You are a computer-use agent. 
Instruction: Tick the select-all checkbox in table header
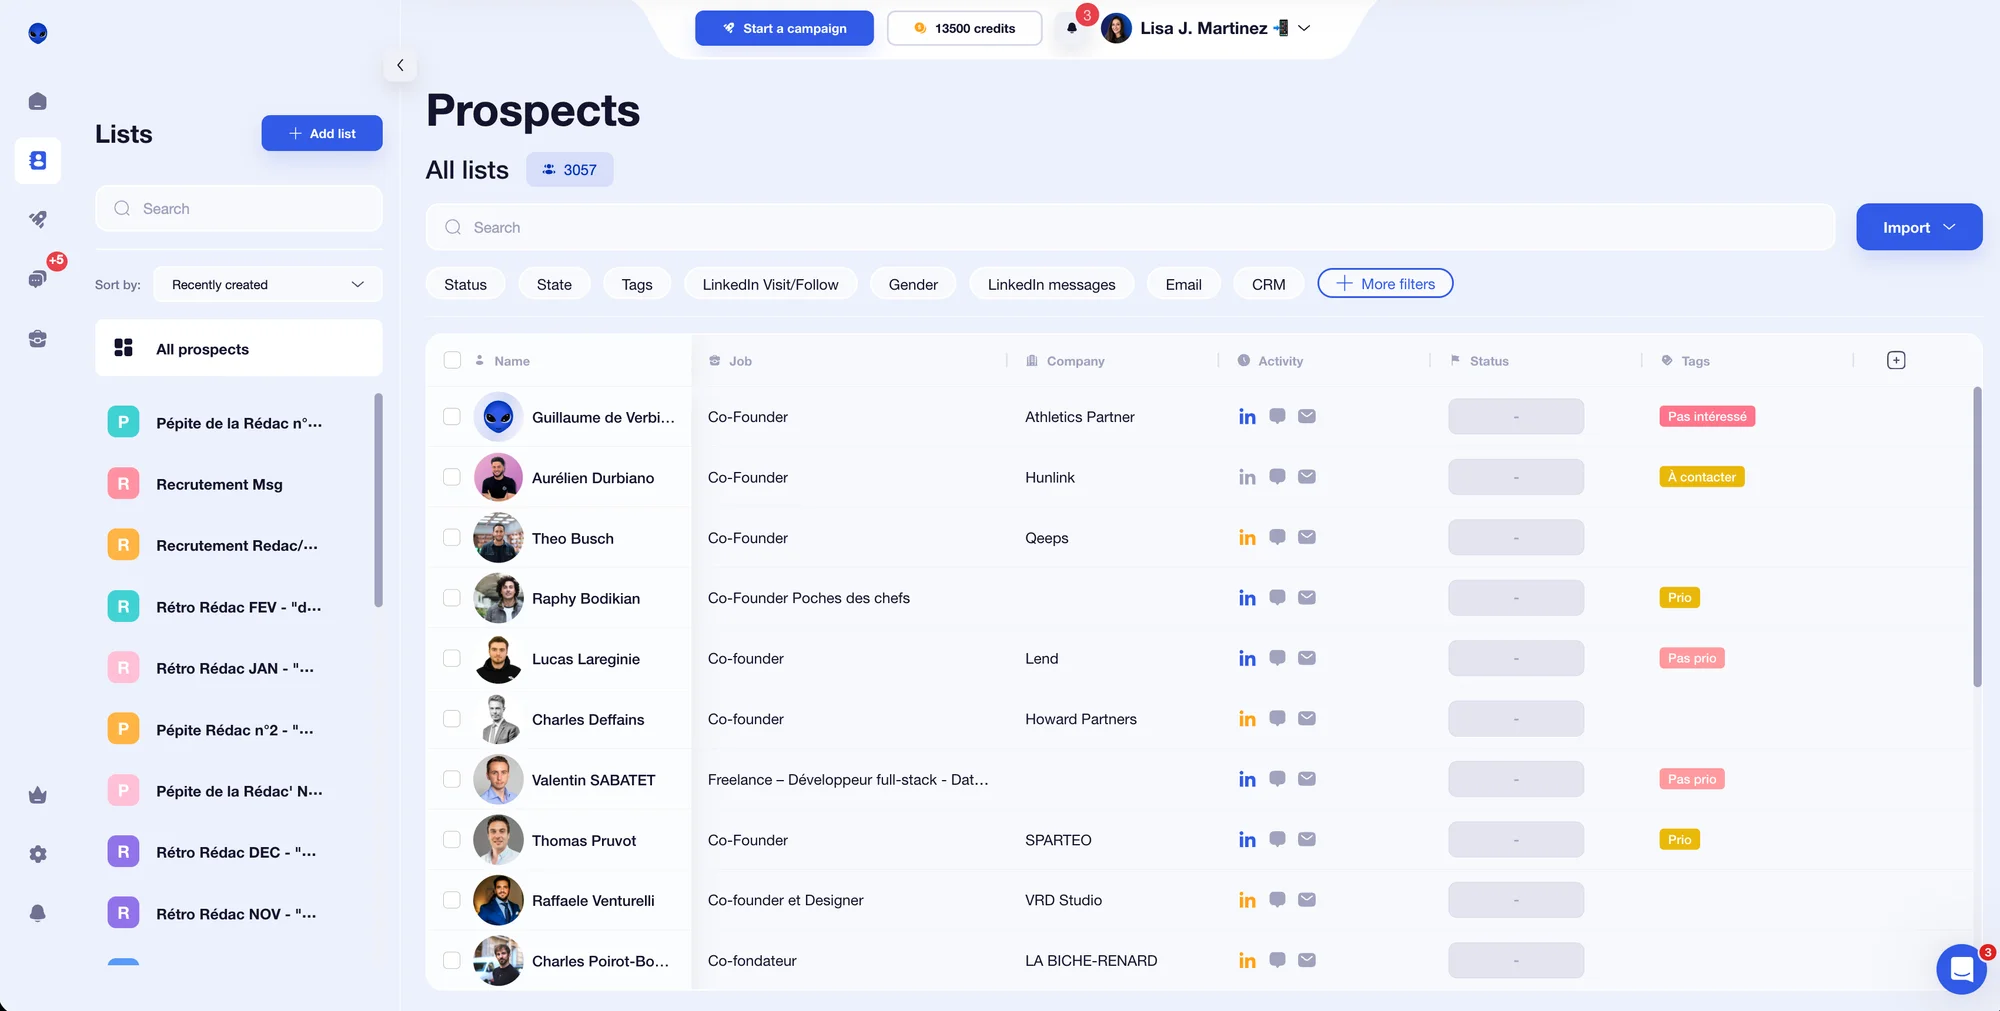[452, 360]
